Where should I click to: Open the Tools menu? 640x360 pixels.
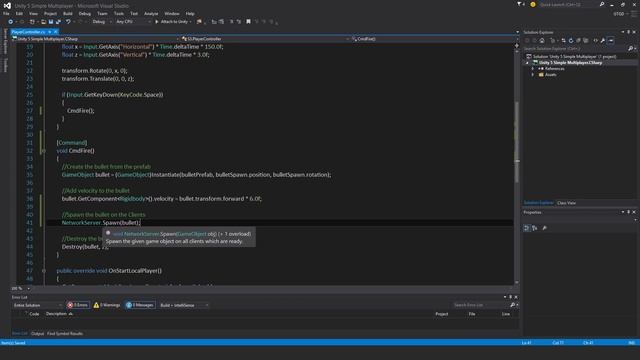click(119, 13)
